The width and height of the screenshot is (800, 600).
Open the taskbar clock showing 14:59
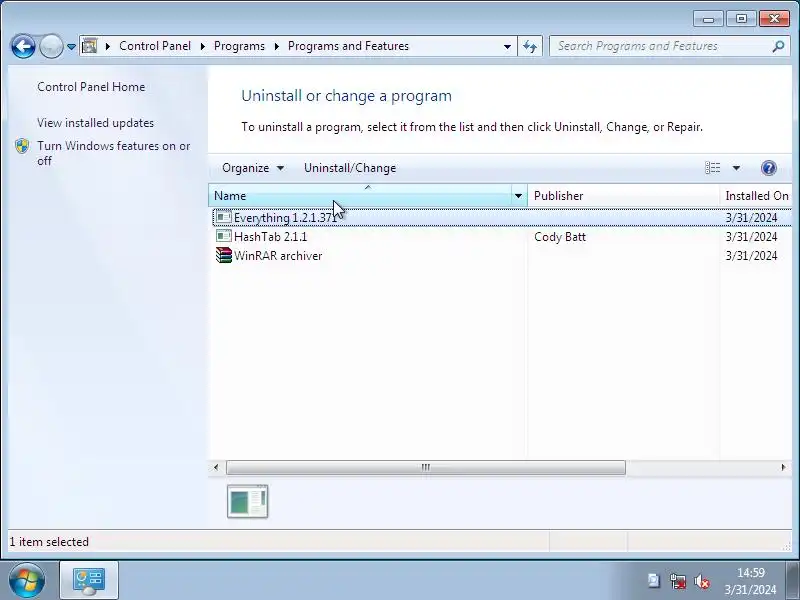tap(751, 581)
